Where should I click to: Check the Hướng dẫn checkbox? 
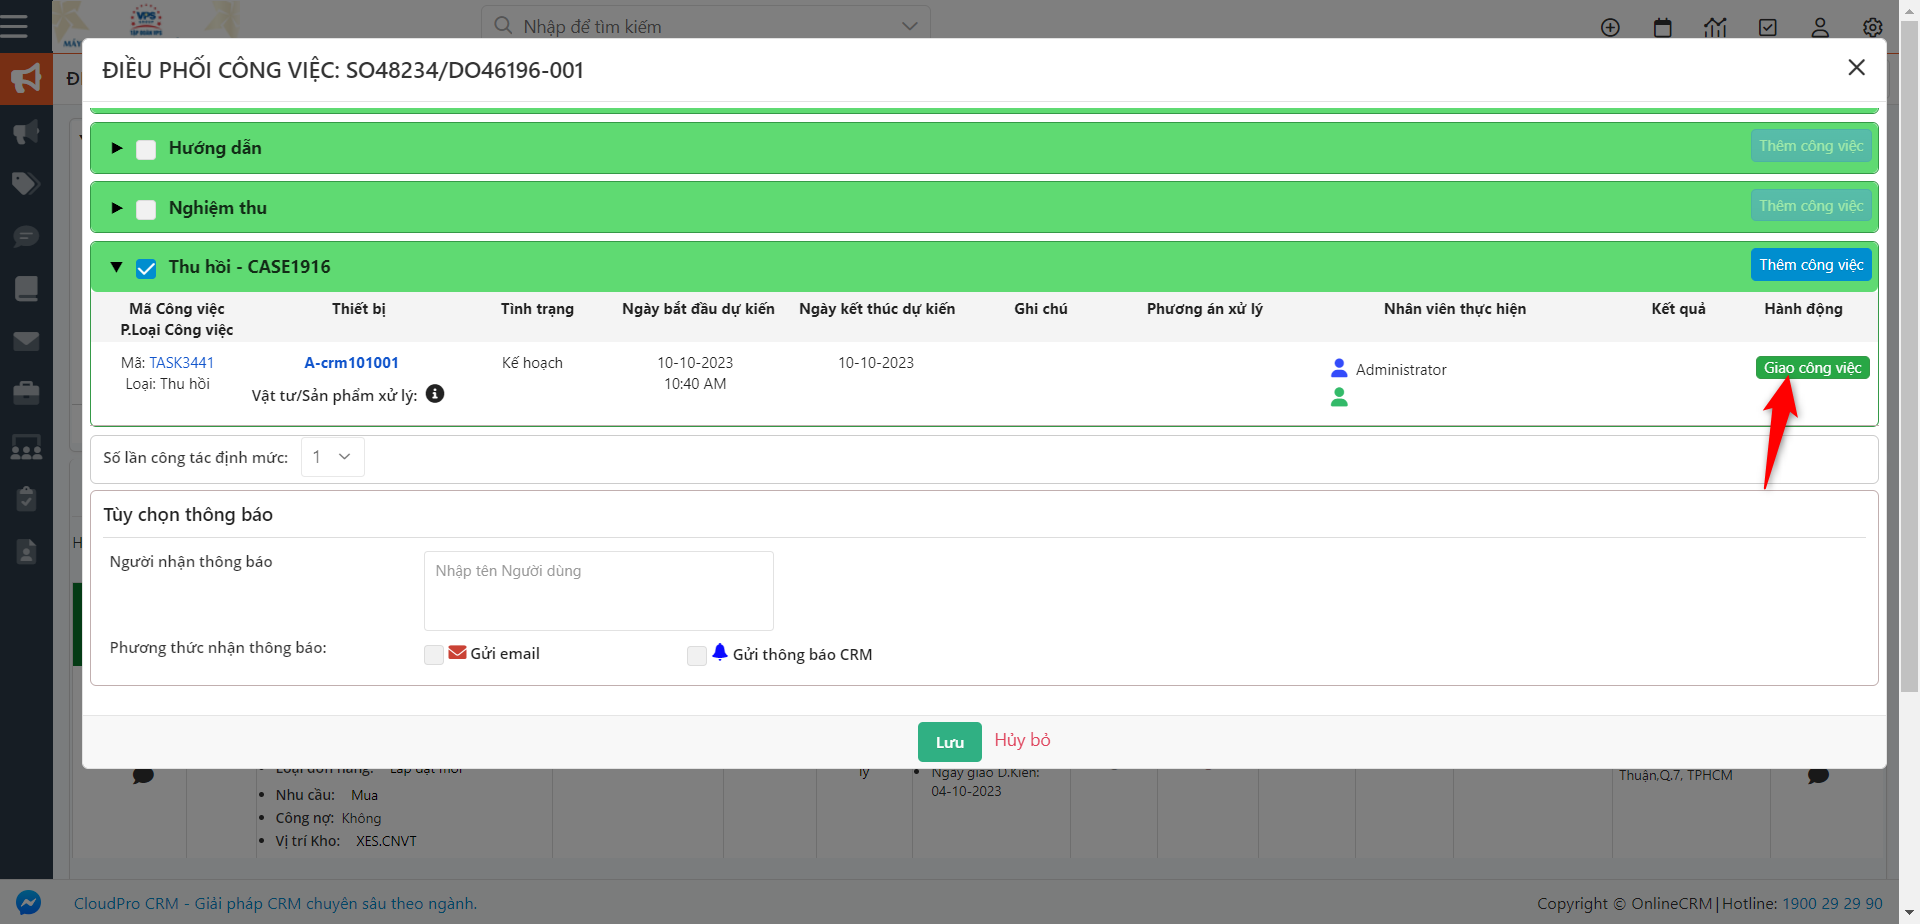click(146, 150)
